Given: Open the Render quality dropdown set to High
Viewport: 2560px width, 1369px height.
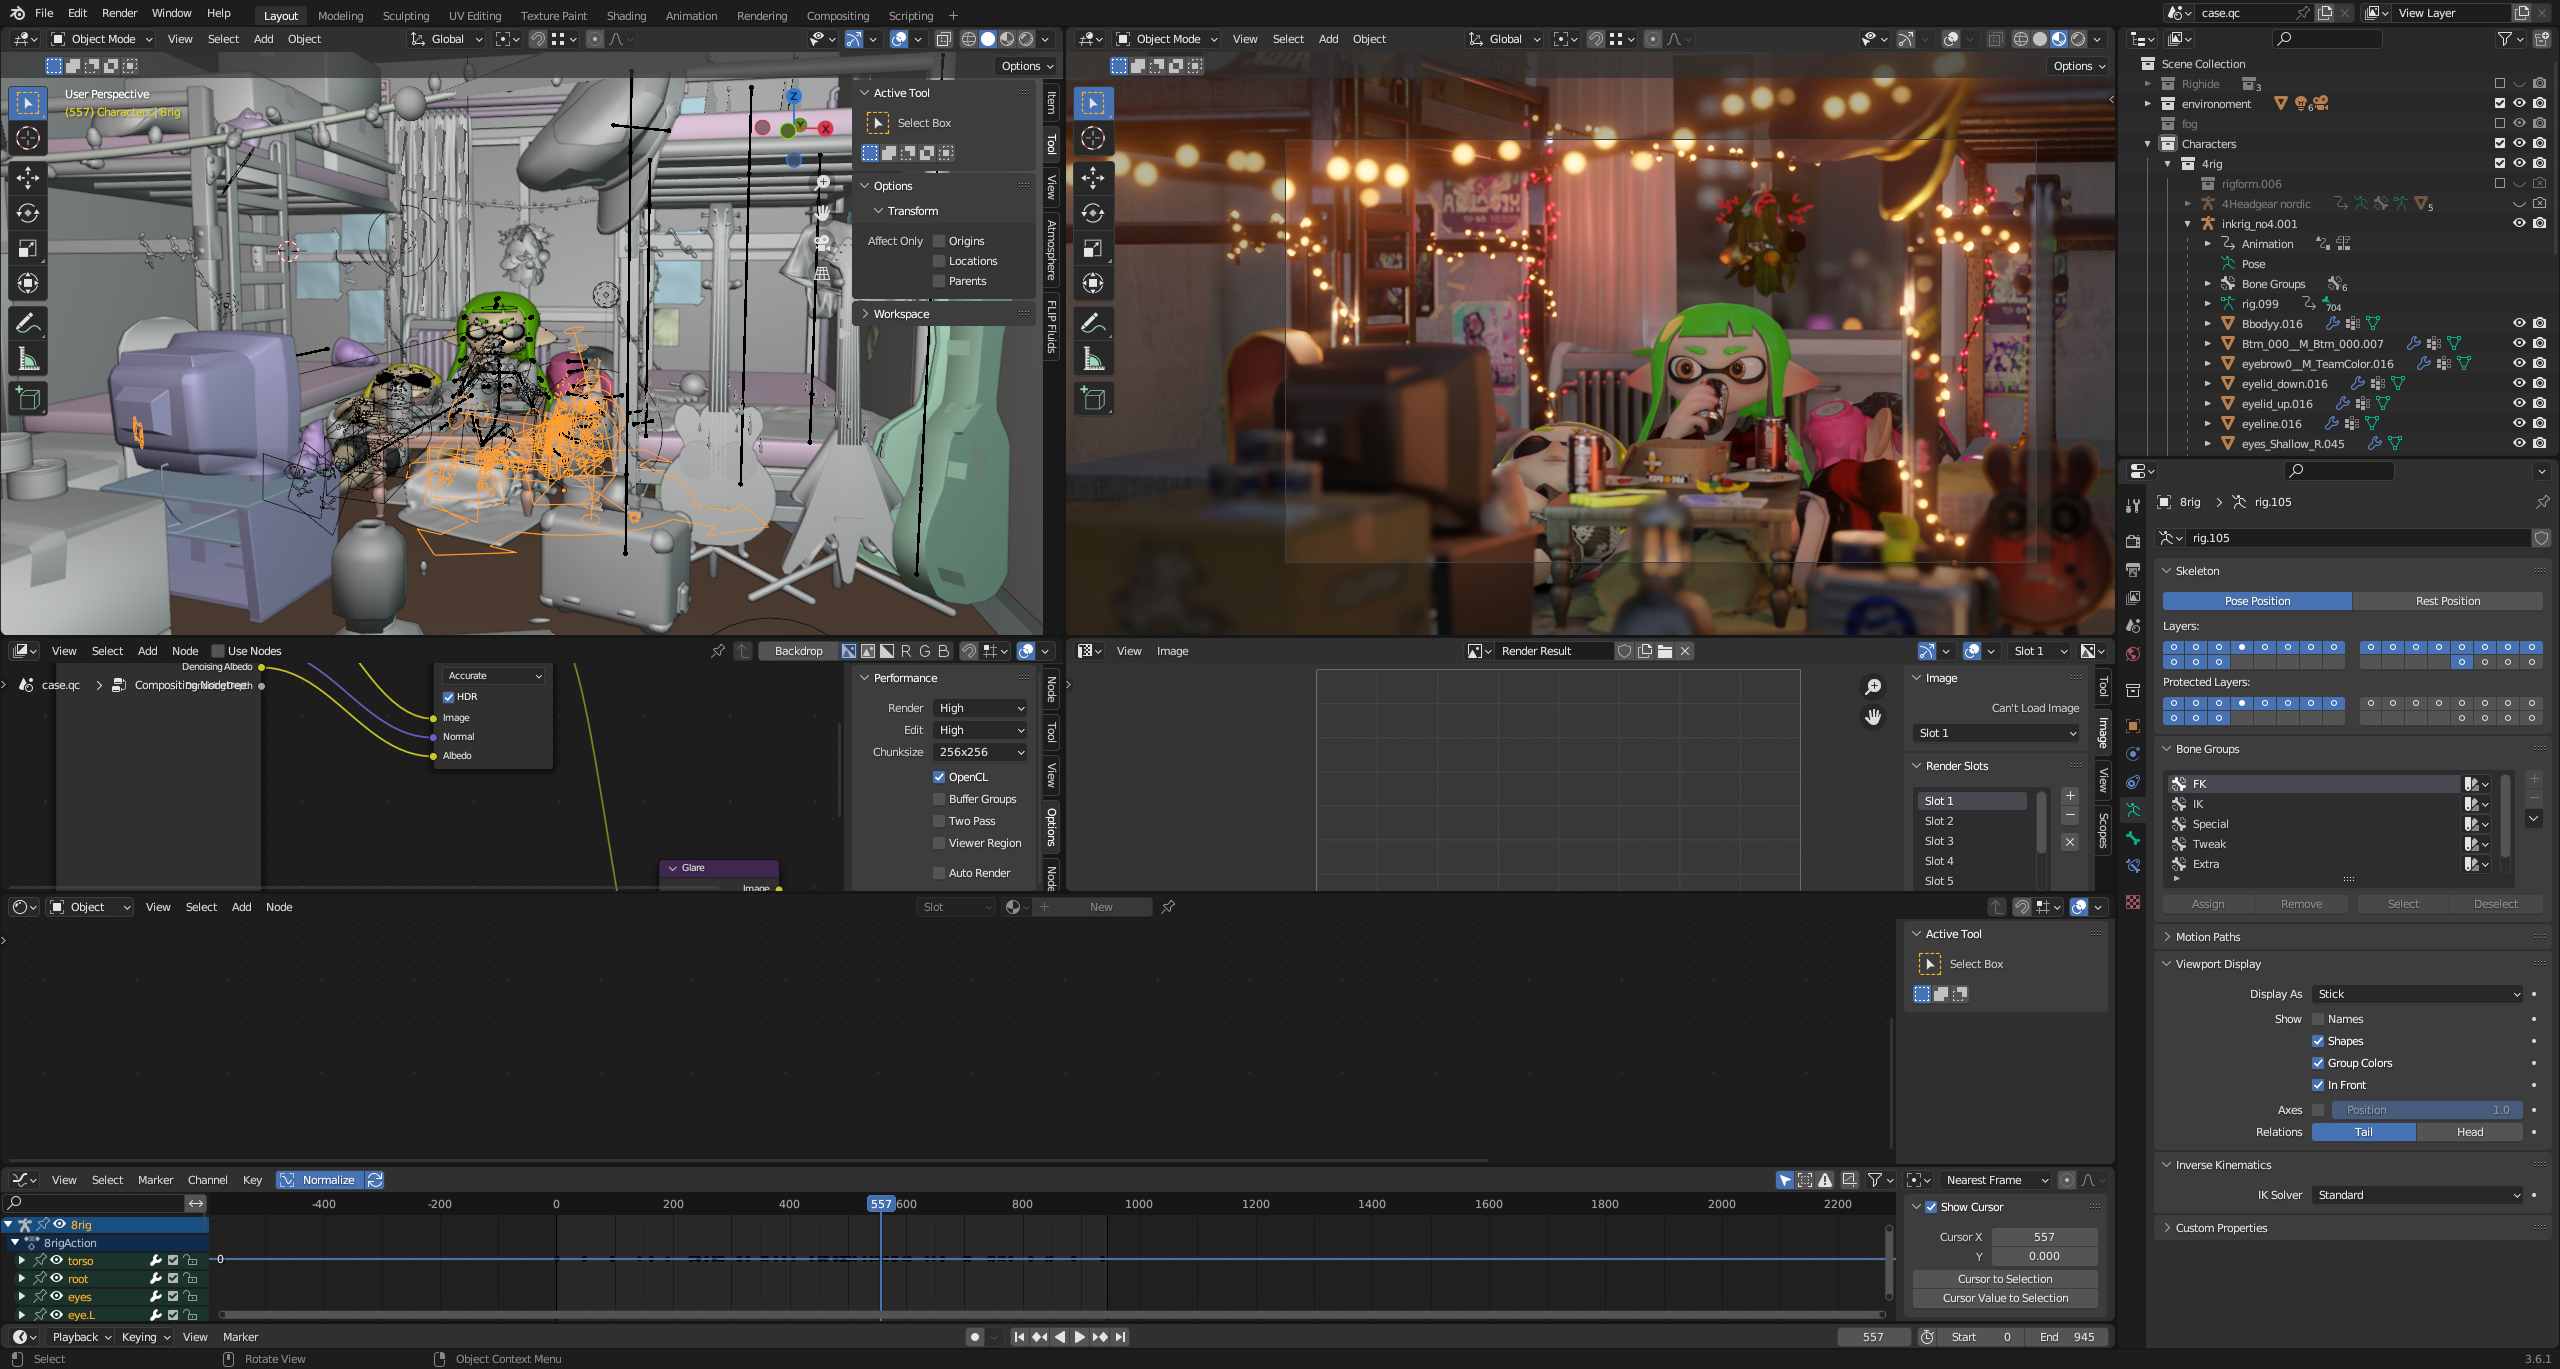Looking at the screenshot, I should [x=980, y=708].
